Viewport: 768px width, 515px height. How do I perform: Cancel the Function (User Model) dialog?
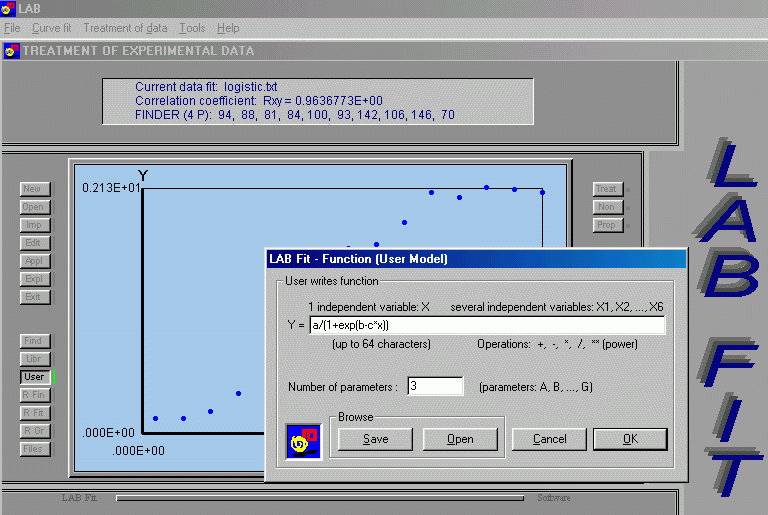click(549, 439)
